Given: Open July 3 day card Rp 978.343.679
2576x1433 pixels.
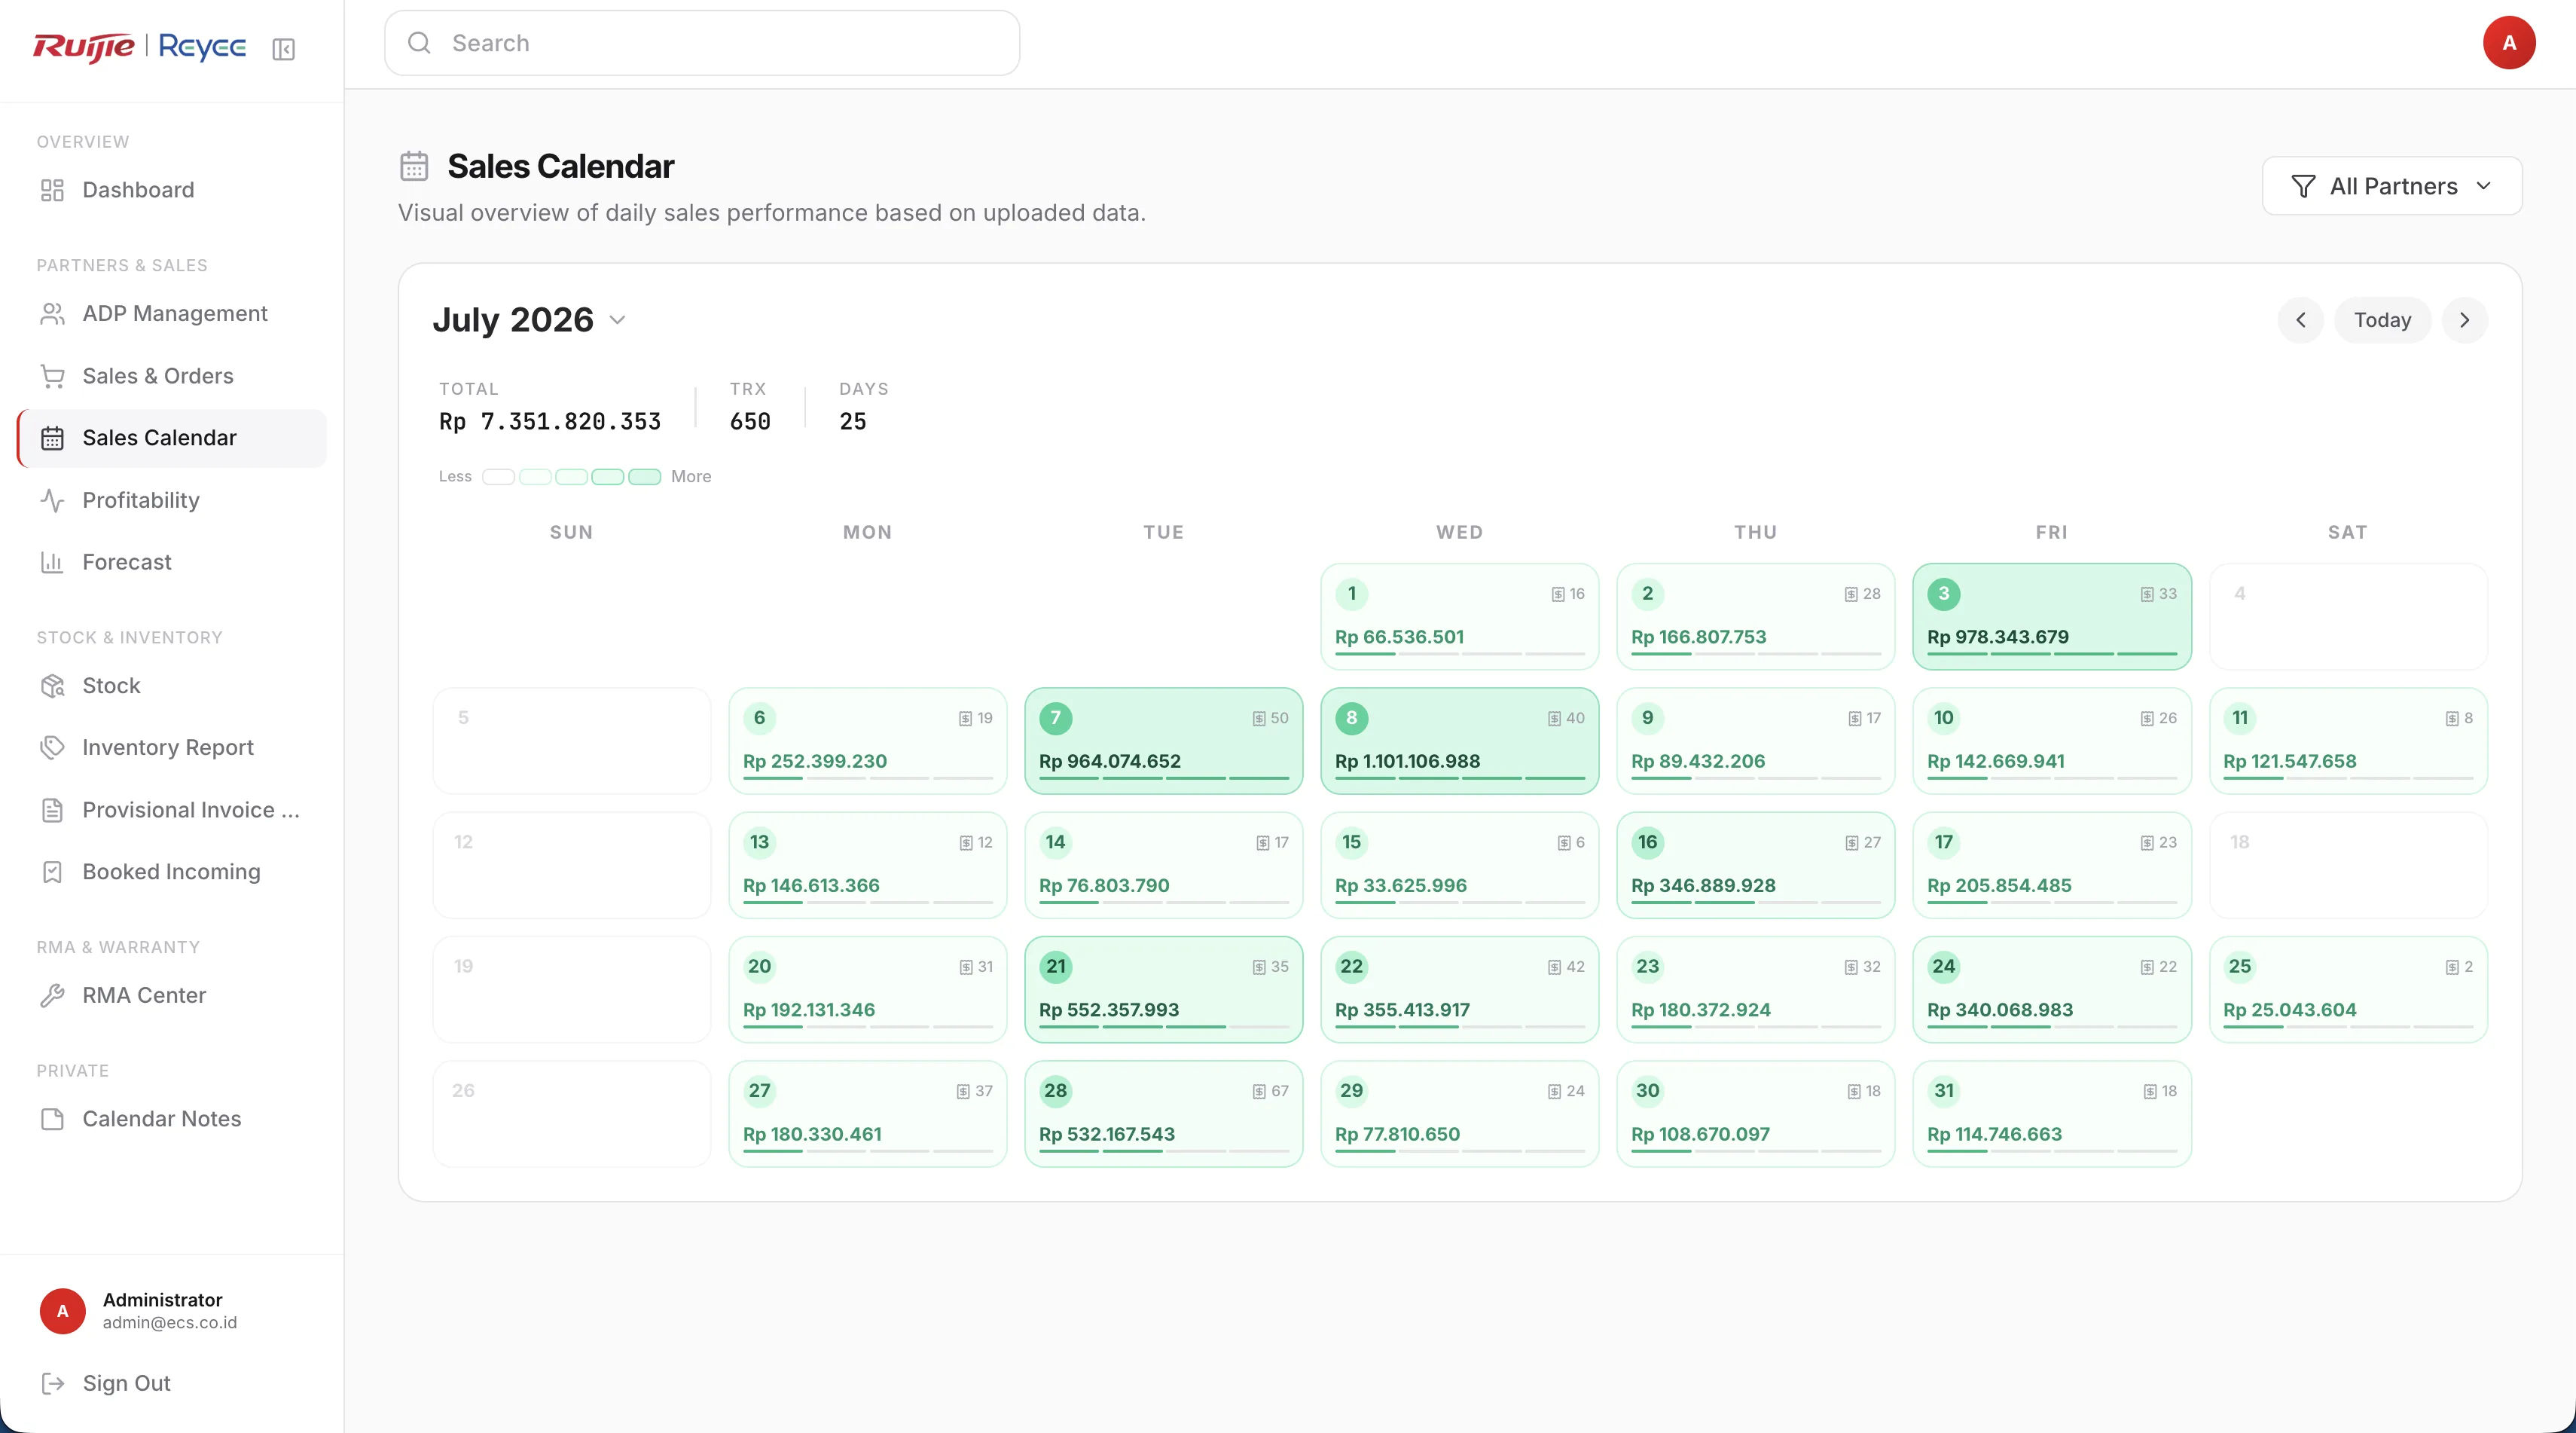Looking at the screenshot, I should pyautogui.click(x=2052, y=616).
